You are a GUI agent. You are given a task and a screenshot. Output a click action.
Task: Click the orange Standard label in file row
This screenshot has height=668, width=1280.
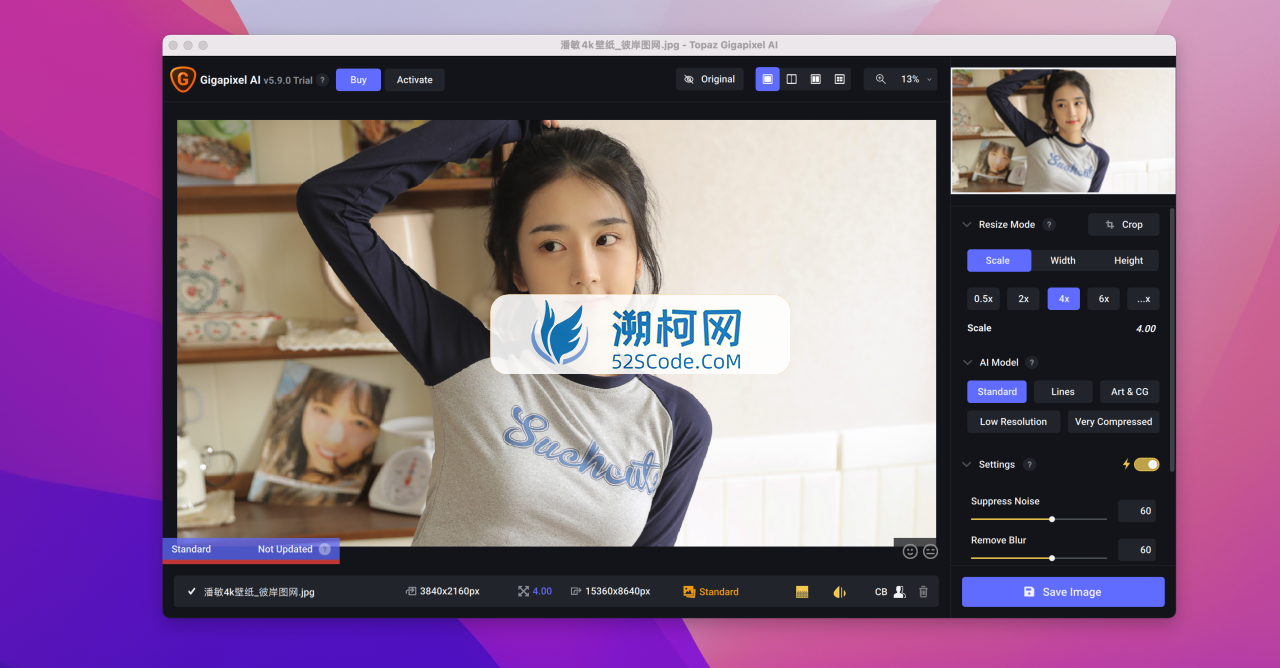pos(719,592)
